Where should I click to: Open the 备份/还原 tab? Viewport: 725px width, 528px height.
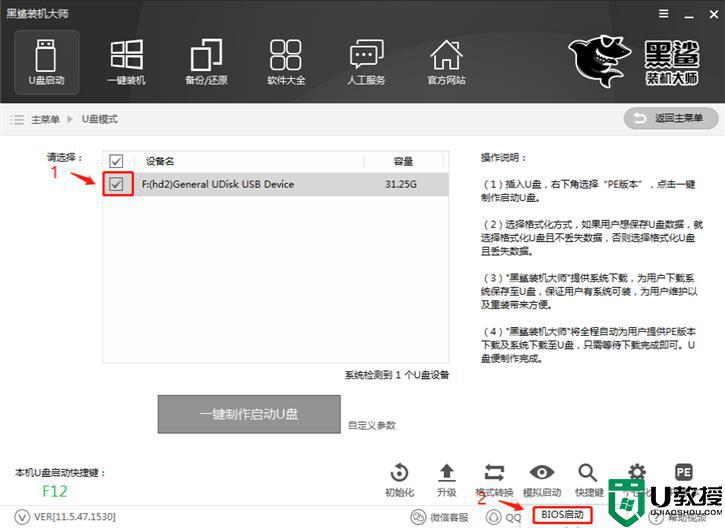click(206, 62)
